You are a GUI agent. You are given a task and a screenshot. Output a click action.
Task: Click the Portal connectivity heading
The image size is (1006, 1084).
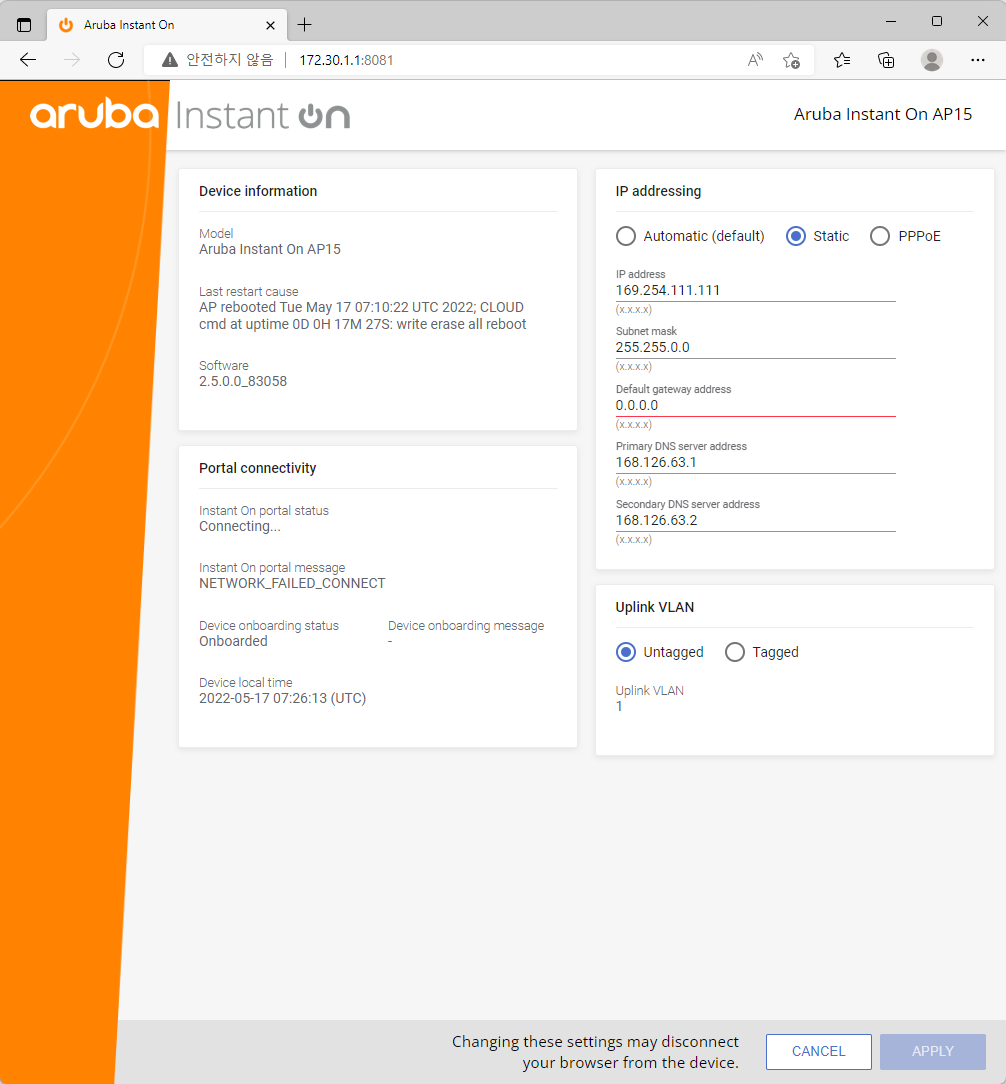257,469
